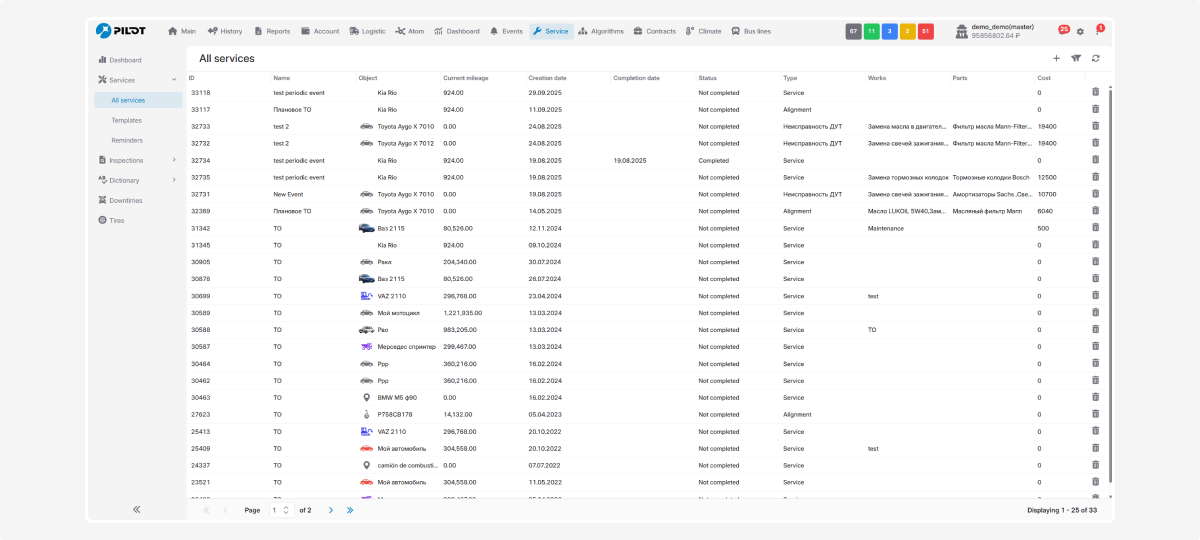This screenshot has width=1200, height=540.
Task: Click the PILOT logo
Action: (121, 31)
